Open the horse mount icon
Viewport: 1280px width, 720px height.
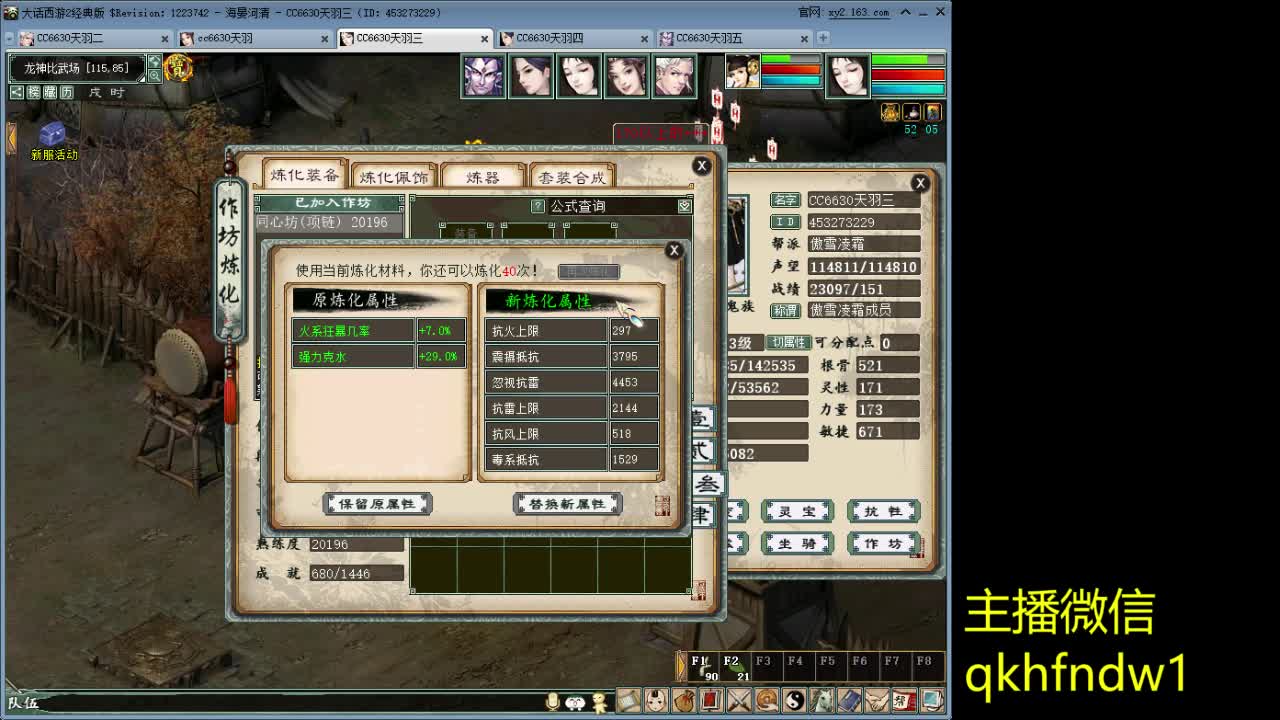click(822, 700)
